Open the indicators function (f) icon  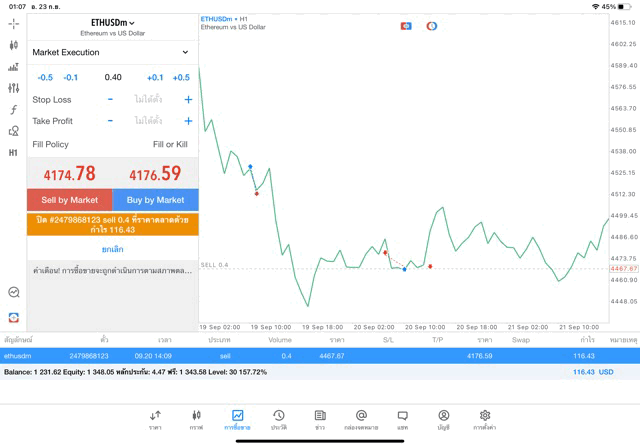point(13,110)
